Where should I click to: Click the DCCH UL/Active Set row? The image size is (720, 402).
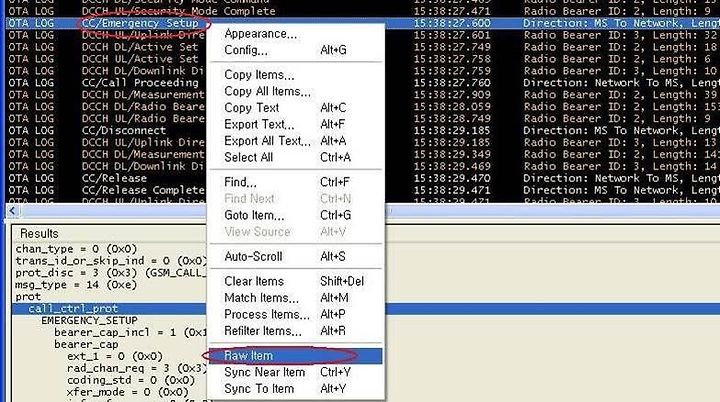coord(140,59)
